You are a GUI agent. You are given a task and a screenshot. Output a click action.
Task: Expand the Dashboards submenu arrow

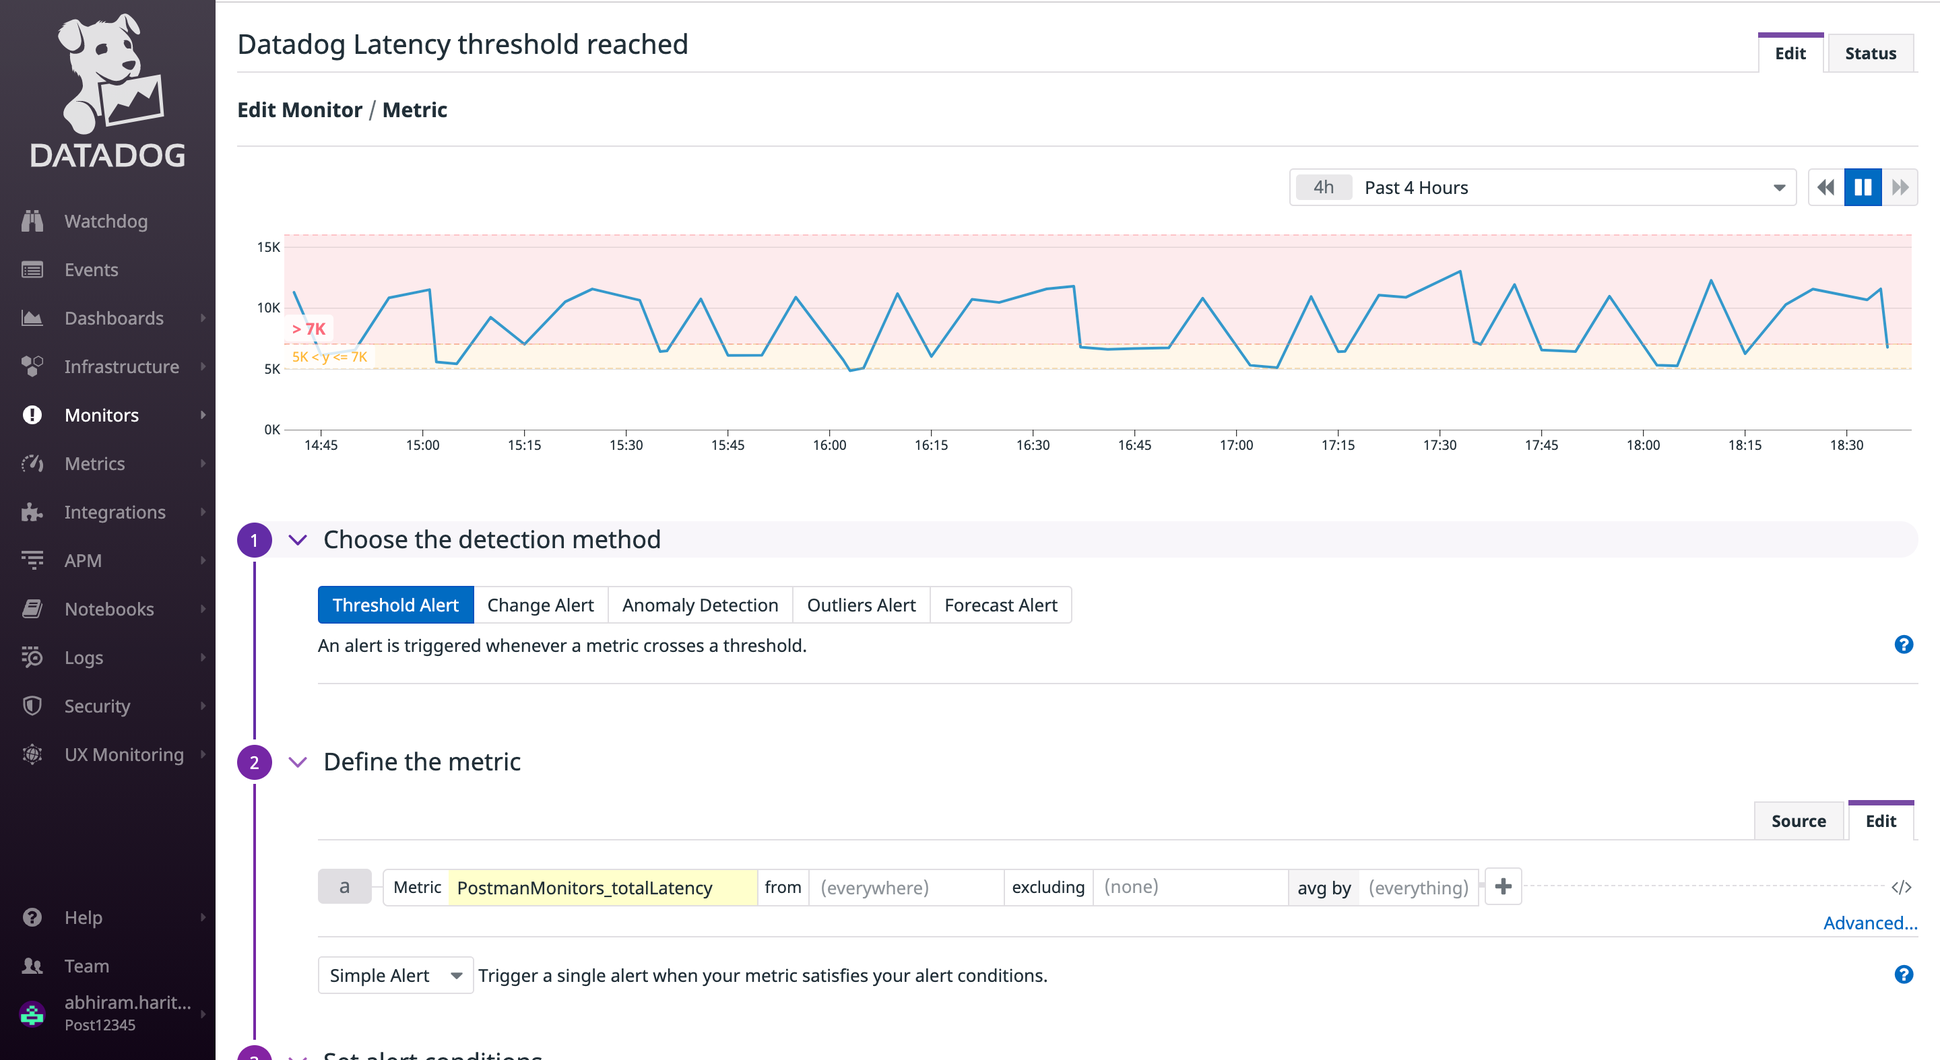click(203, 318)
